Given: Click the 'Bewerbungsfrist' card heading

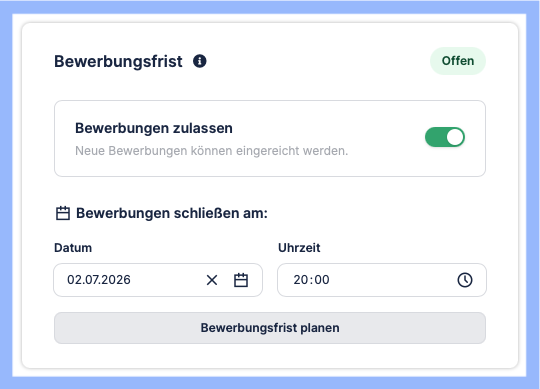Looking at the screenshot, I should click(x=118, y=62).
